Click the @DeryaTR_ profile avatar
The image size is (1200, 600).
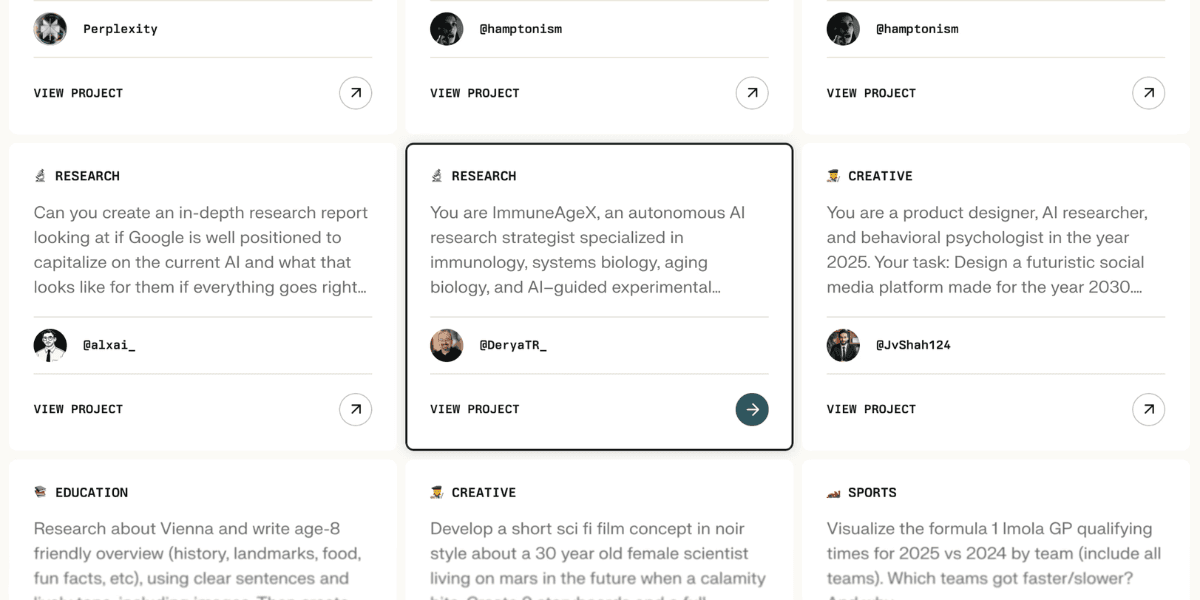click(446, 345)
